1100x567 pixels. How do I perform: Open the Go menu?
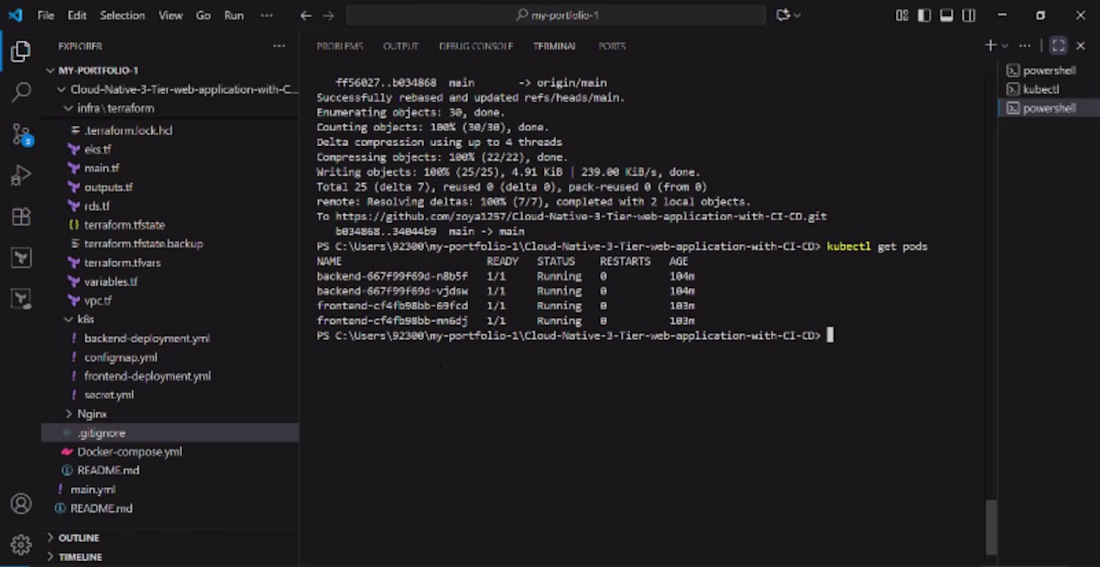point(203,15)
